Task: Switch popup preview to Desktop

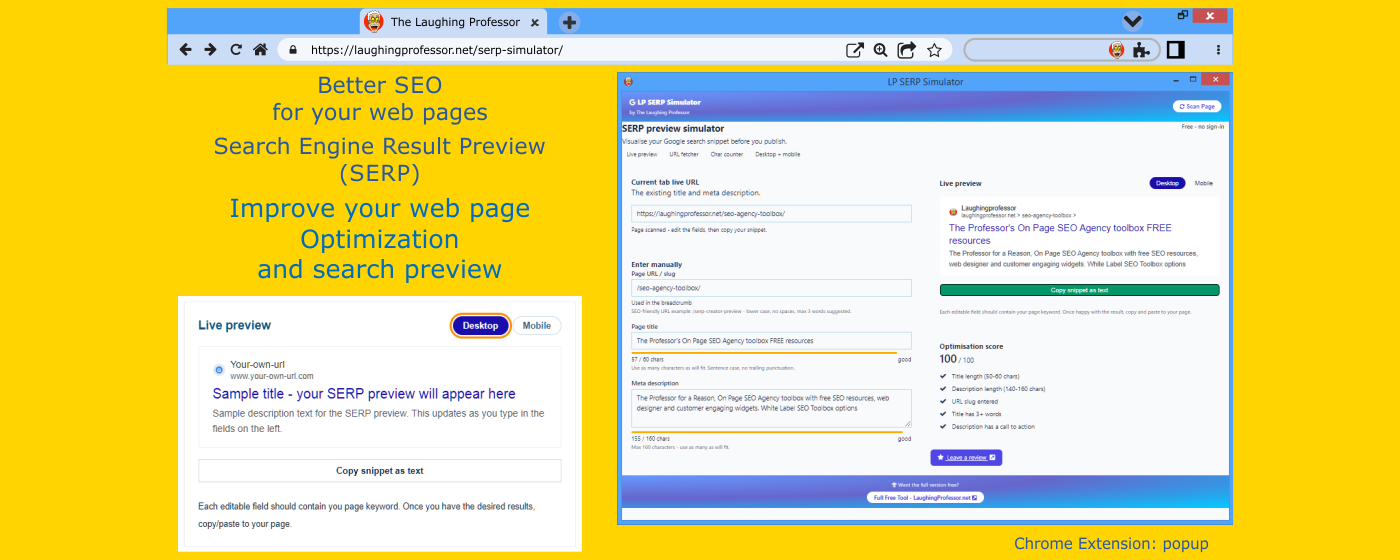Action: tap(1167, 183)
